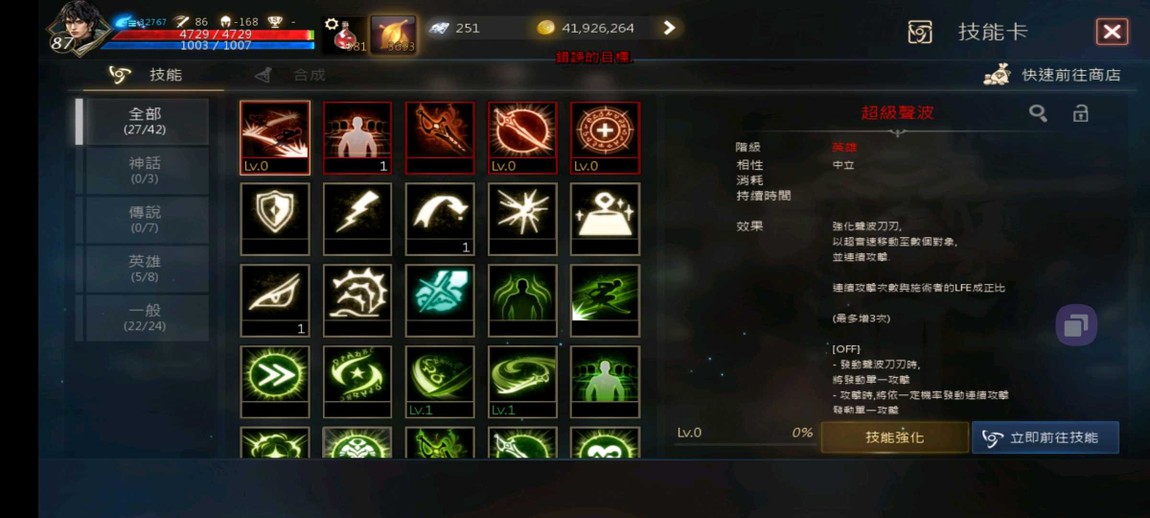Viewport: 1150px width, 518px height.
Task: Select the red sword sun skill card
Action: tap(522, 137)
